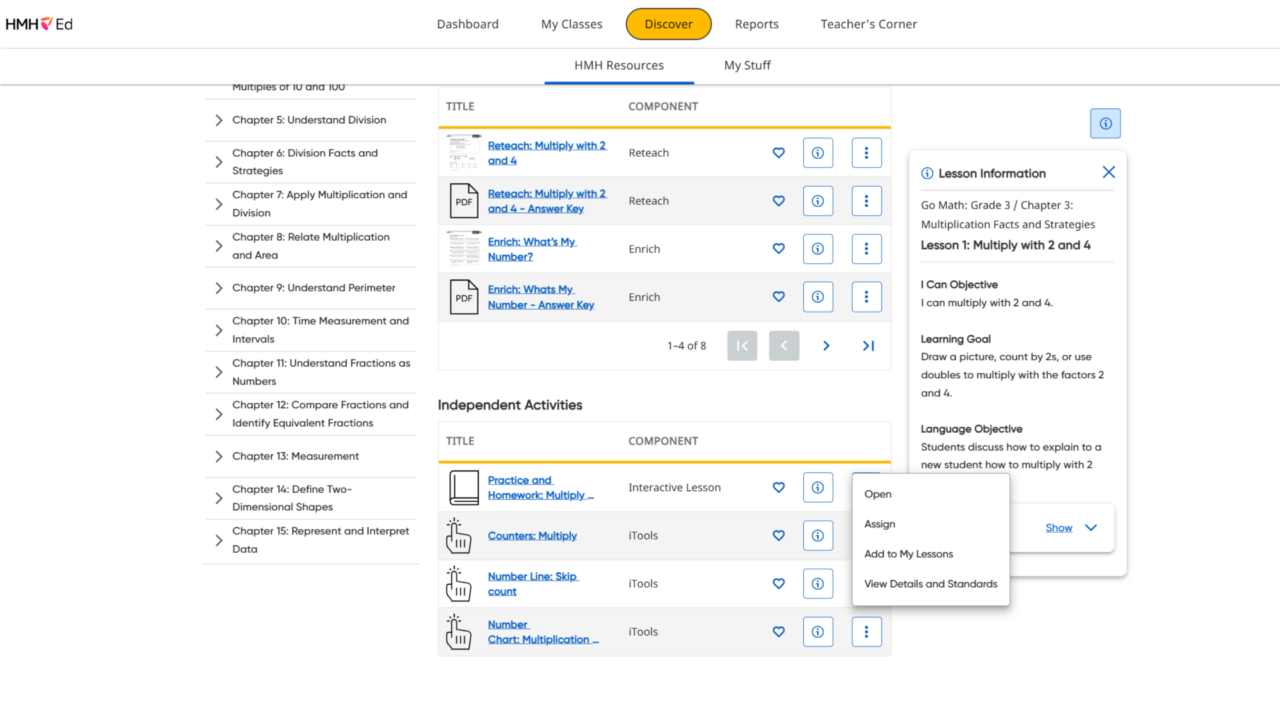The height and width of the screenshot is (720, 1280).
Task: Open "Reteach: Multiply with 2 and 4"
Action: click(547, 152)
